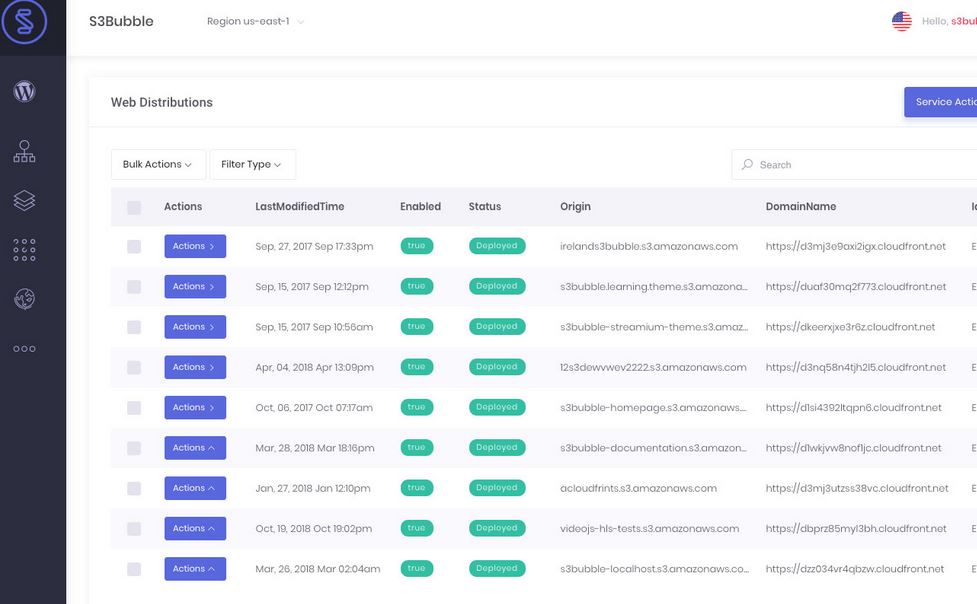
Task: Sort by Enabled column header
Action: pos(421,206)
